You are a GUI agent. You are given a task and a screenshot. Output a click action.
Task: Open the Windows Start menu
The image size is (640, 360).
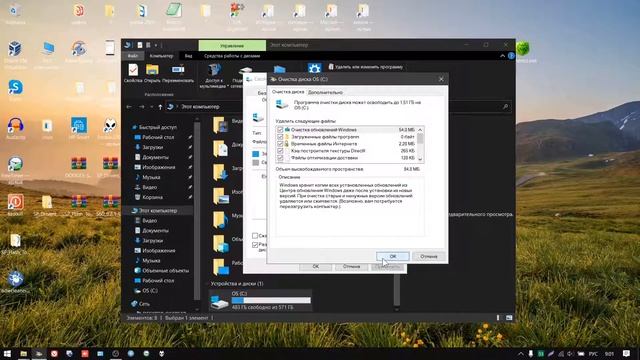[x=7, y=353]
